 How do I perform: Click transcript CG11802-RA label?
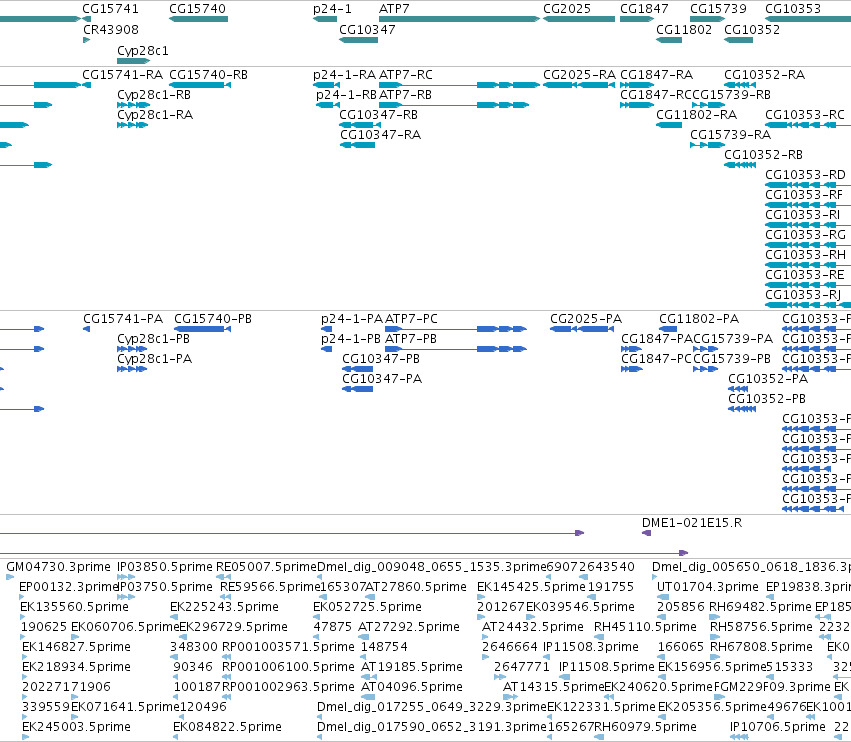tap(697, 115)
